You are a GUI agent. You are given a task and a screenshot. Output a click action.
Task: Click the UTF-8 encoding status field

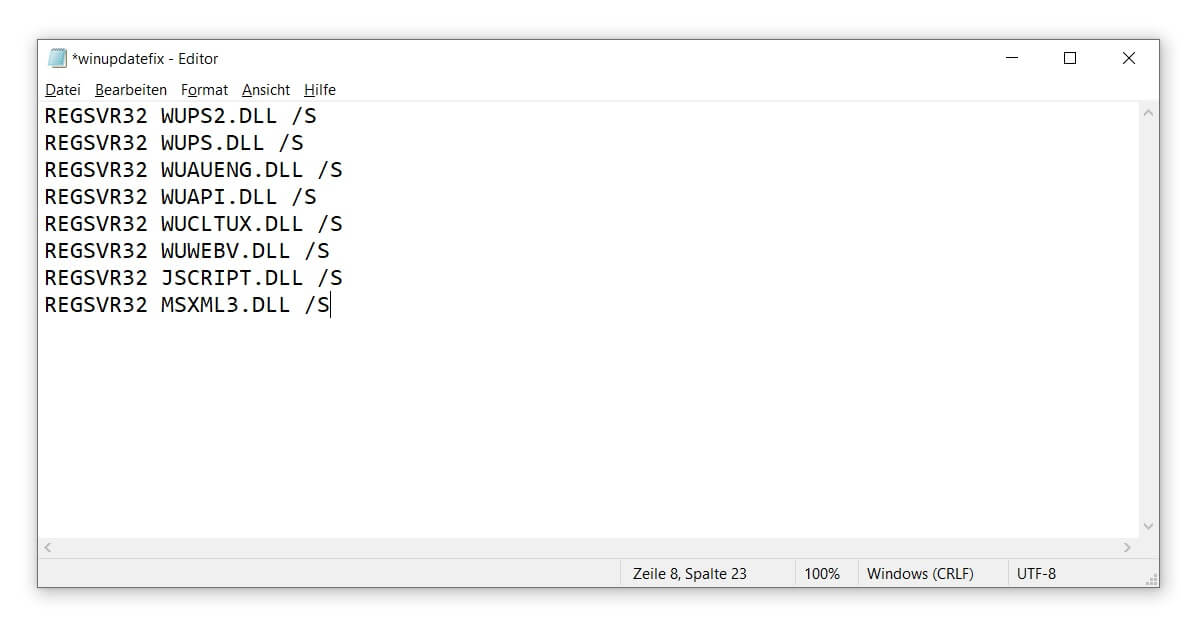pyautogui.click(x=1036, y=574)
